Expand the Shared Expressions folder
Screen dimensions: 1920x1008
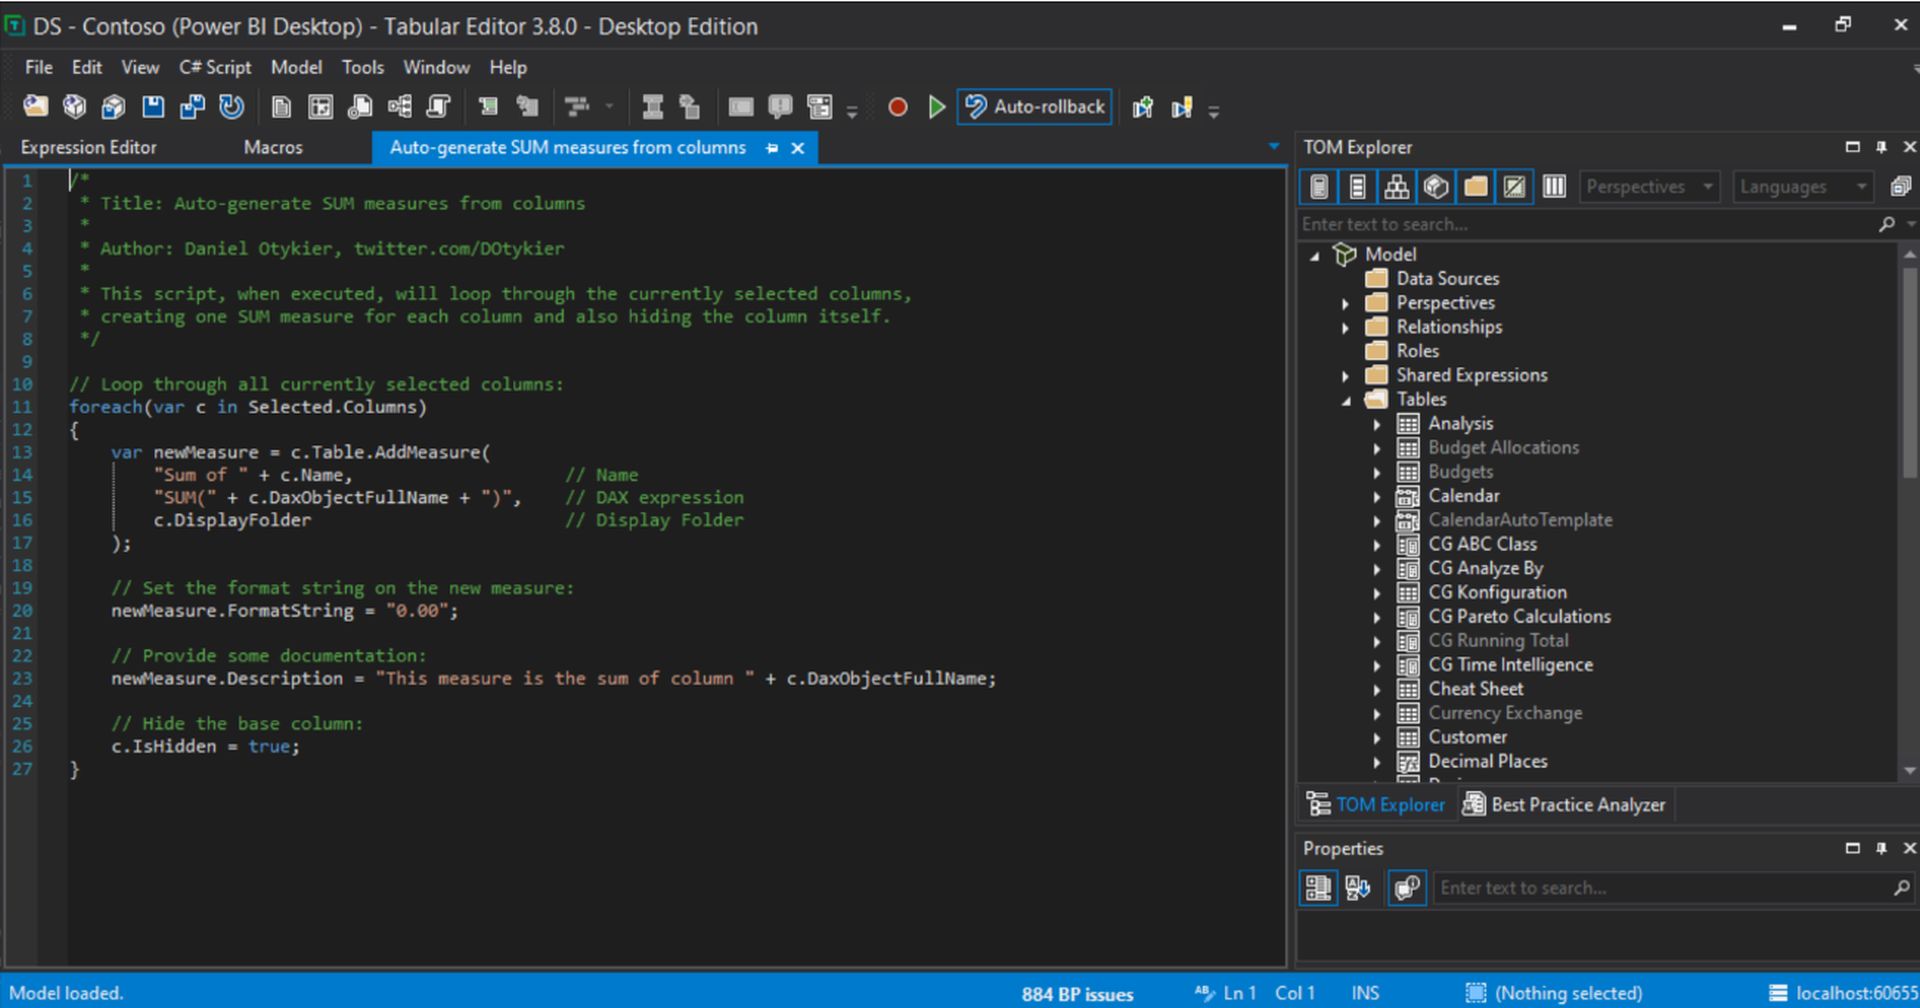1346,376
